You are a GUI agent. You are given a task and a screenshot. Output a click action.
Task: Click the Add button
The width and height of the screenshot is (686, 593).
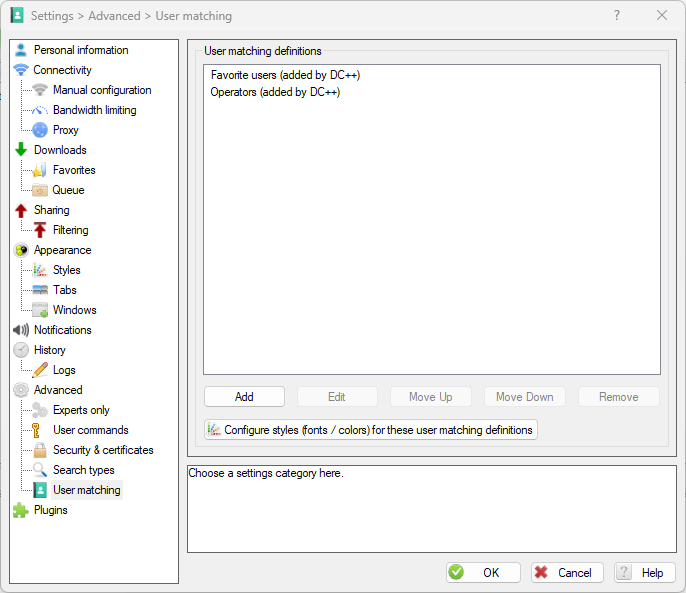(x=244, y=397)
